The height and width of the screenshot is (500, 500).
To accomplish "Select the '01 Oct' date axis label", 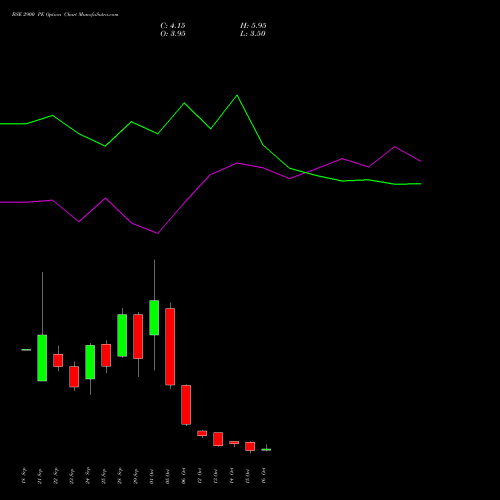I will (x=152, y=476).
